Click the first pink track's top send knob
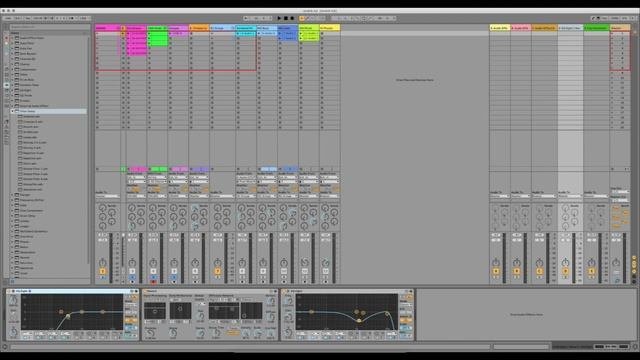Screen dimensions: 640x360 102,208
